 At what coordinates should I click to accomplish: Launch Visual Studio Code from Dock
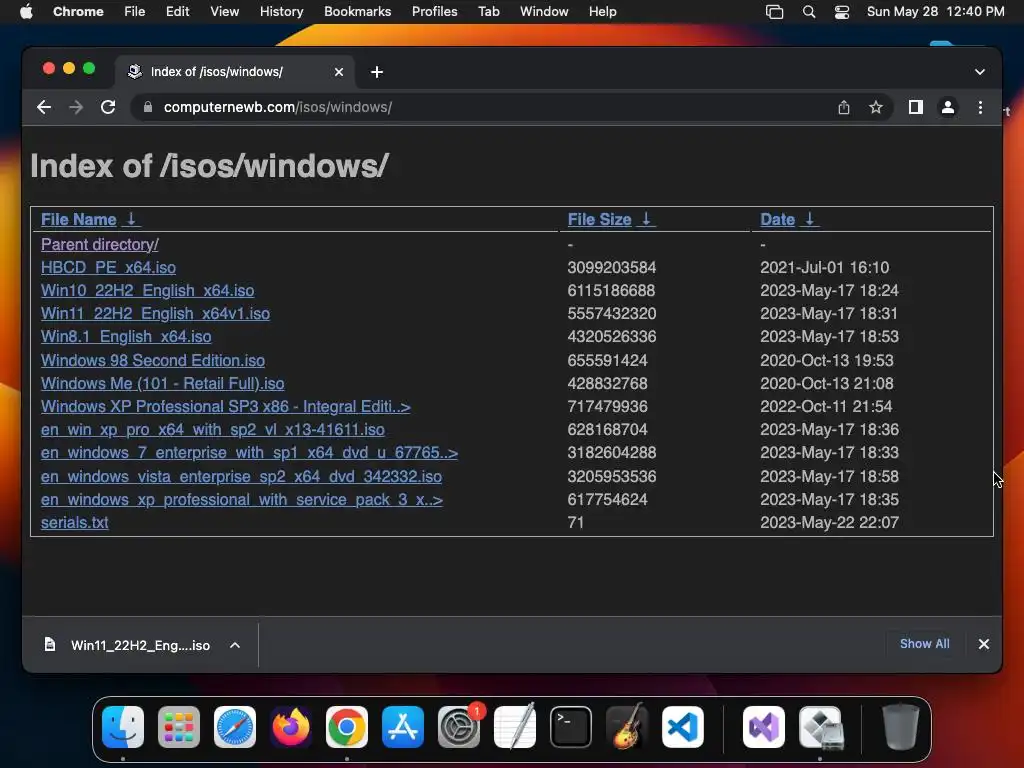point(682,727)
